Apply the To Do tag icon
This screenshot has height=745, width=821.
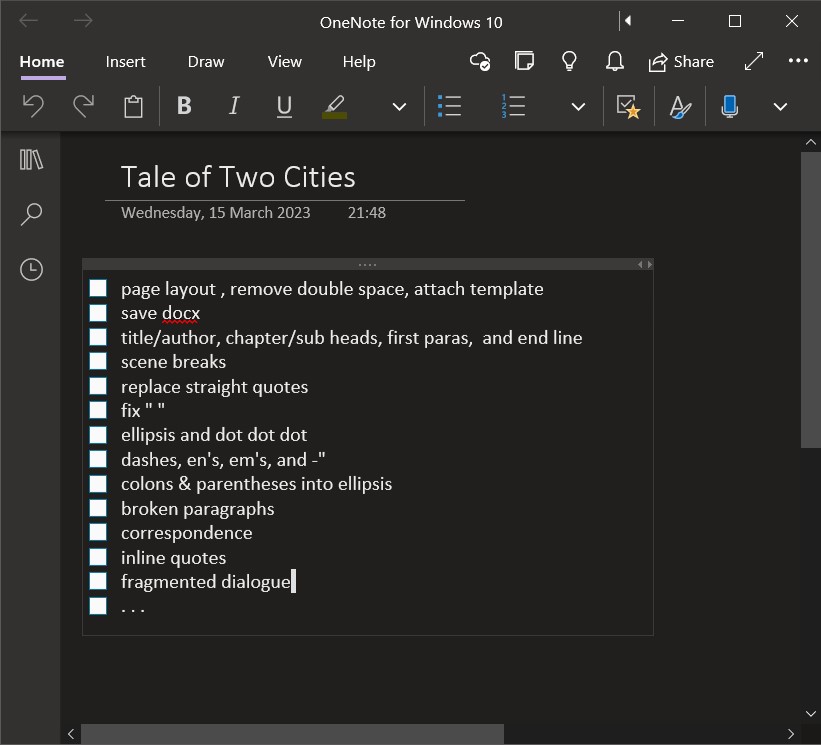(628, 107)
